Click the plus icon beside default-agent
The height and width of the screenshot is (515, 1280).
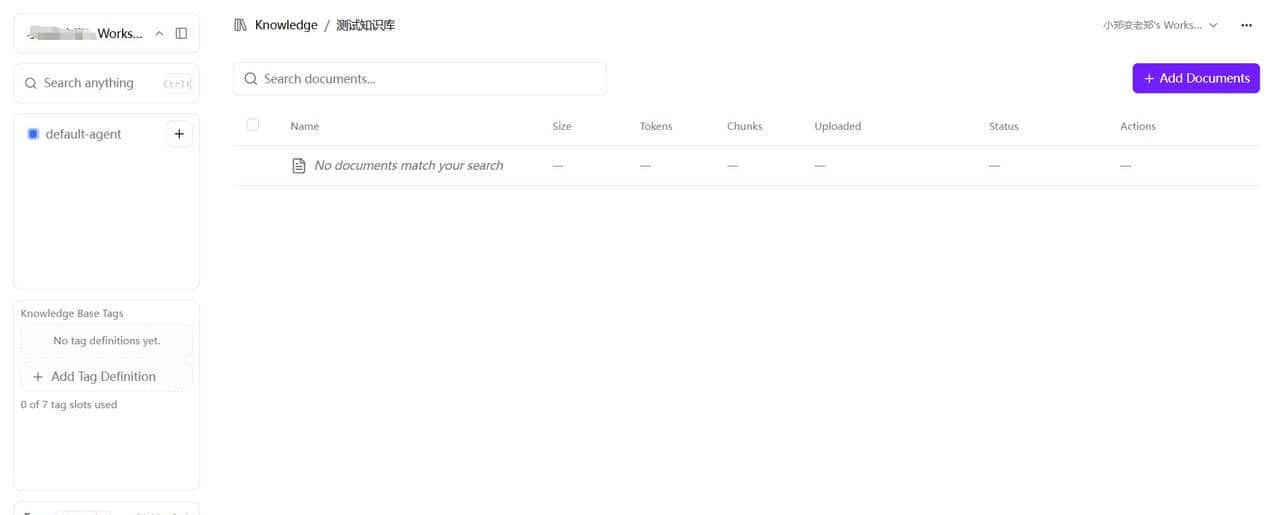pyautogui.click(x=179, y=134)
